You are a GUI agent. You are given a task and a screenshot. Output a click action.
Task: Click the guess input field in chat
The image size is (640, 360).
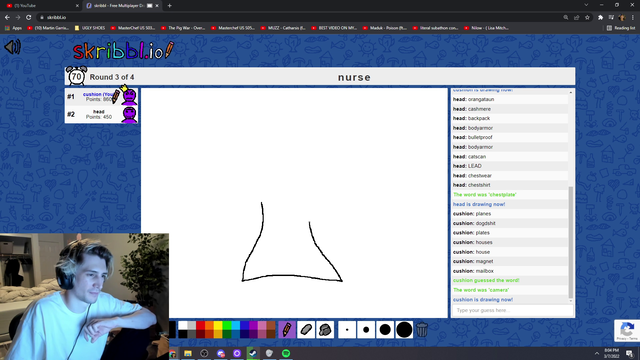click(x=513, y=311)
